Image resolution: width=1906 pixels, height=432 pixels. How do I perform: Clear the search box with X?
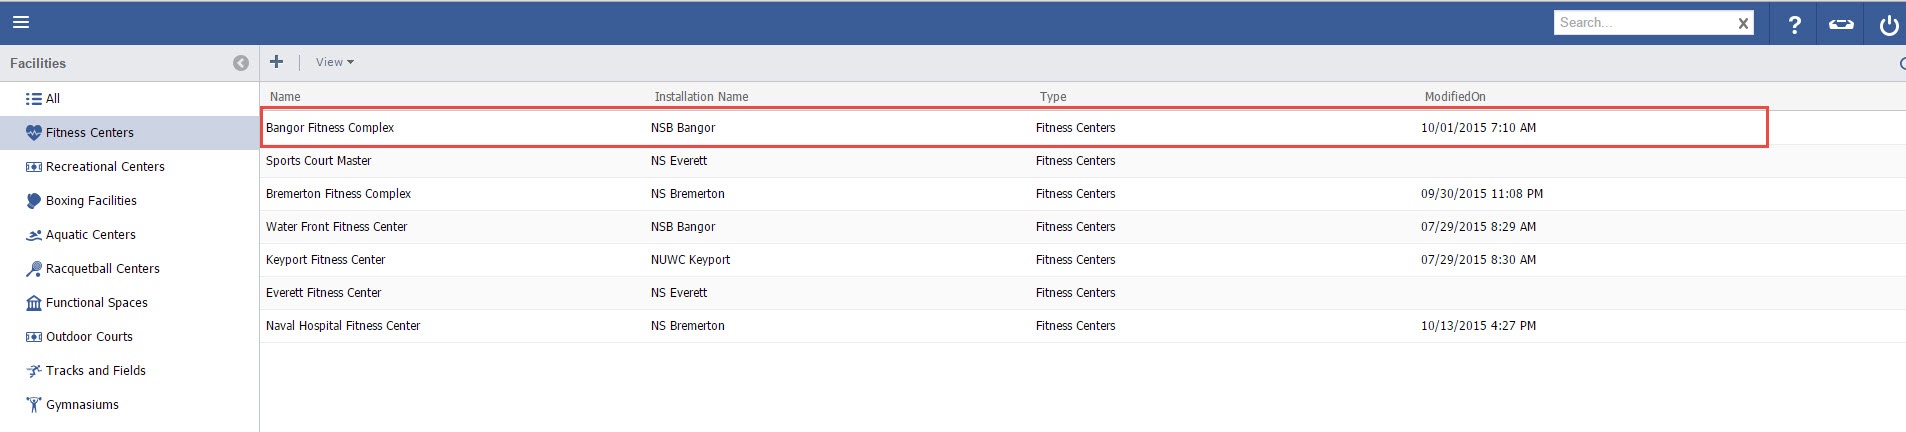click(x=1743, y=23)
